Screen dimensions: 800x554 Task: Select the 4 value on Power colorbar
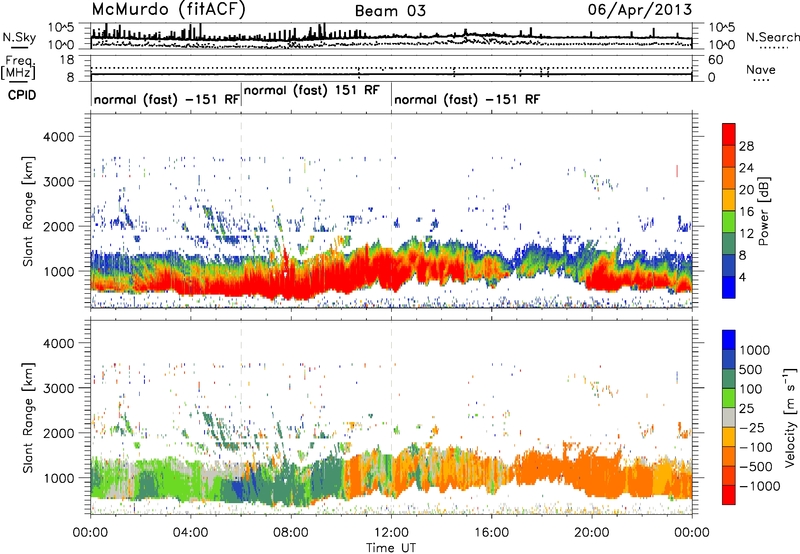(742, 278)
